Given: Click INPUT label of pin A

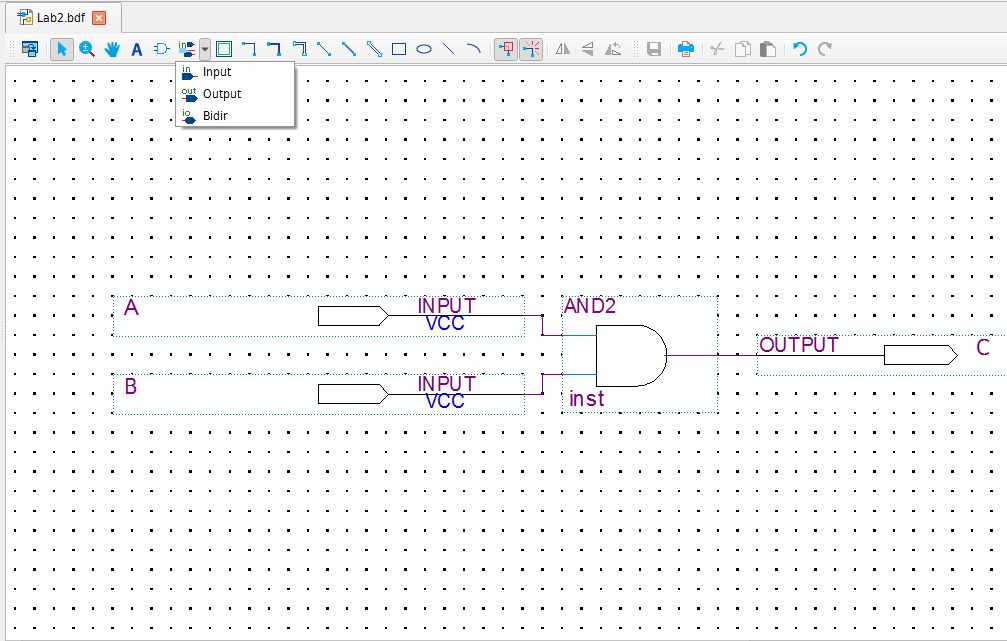Looking at the screenshot, I should 446,306.
